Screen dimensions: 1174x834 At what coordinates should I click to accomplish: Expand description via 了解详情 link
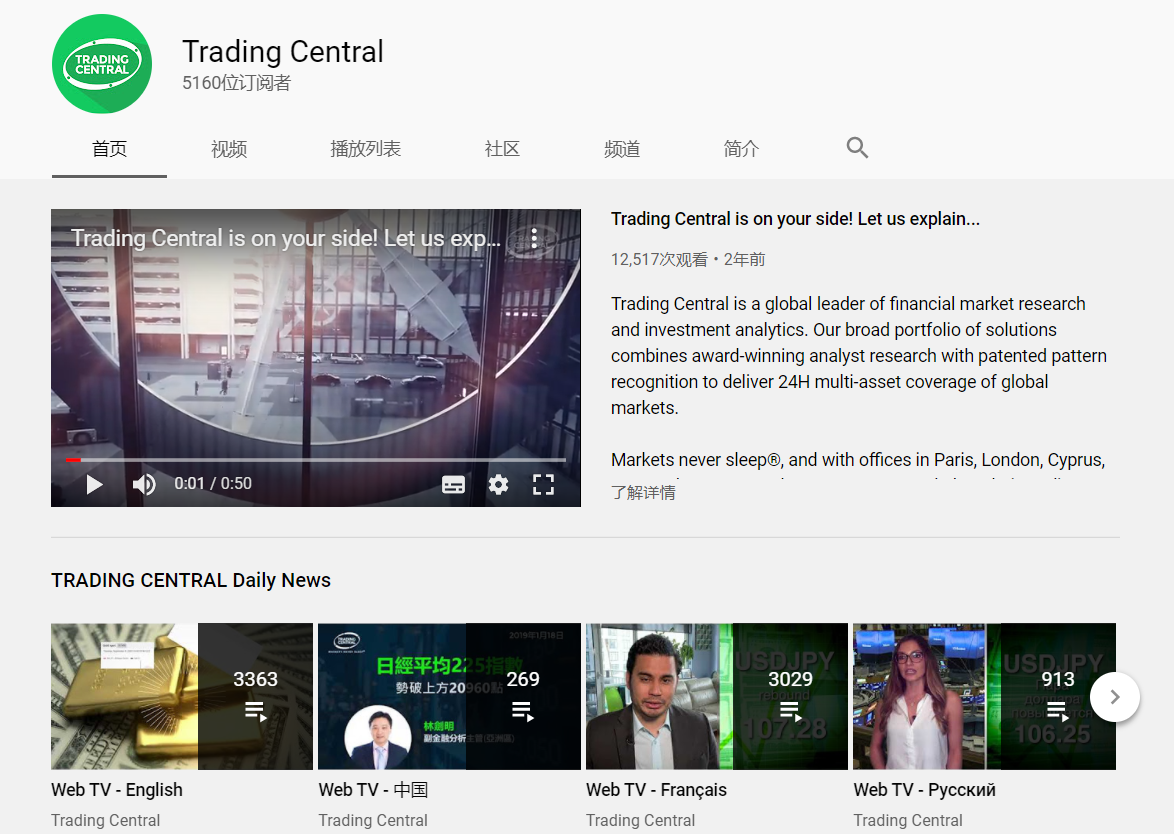643,492
